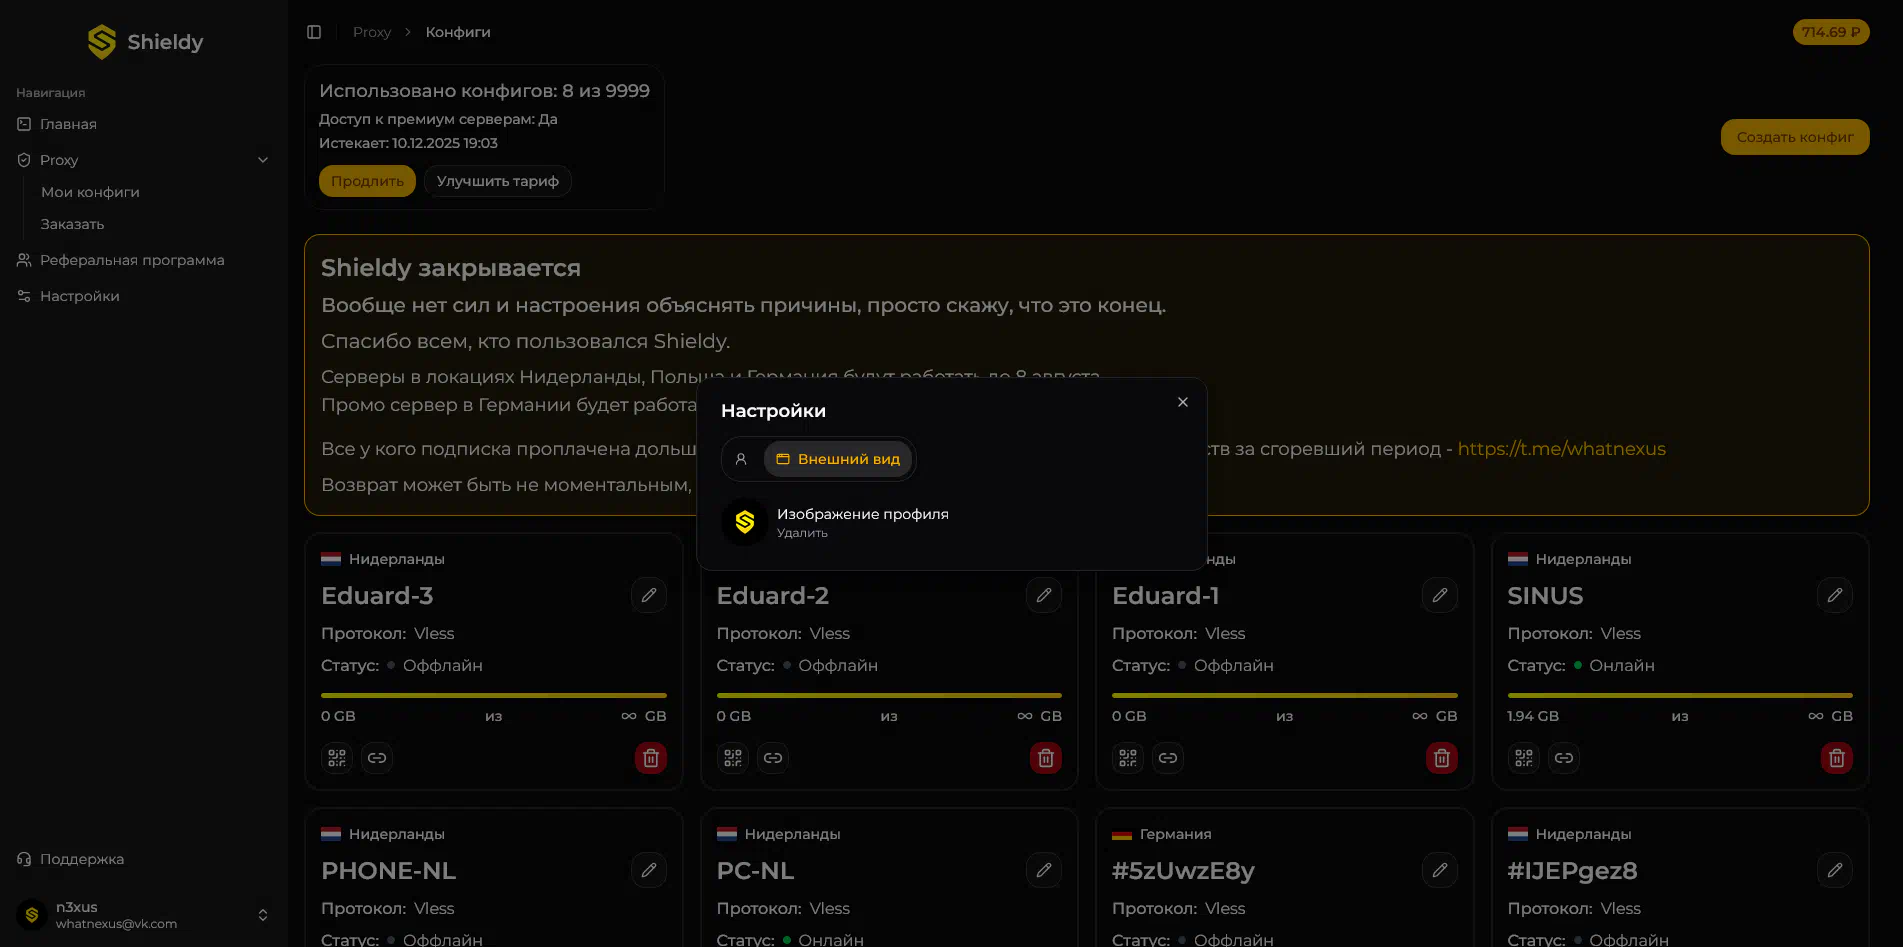
Task: Click the profile image thumbnail in settings
Action: pyautogui.click(x=745, y=522)
